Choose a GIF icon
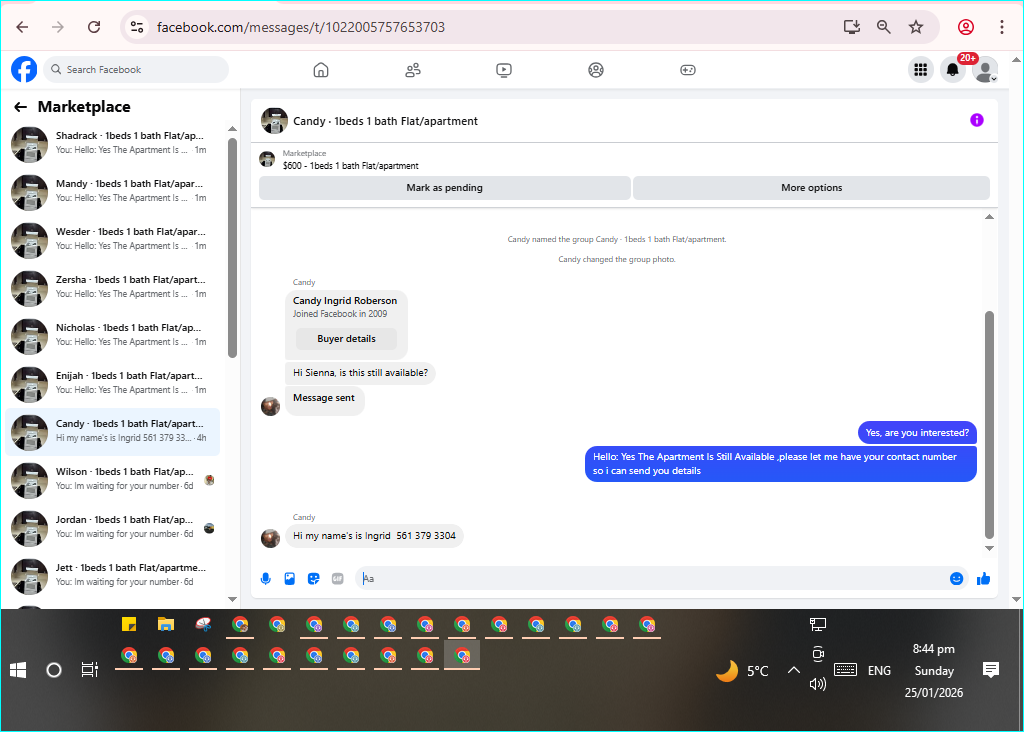The width and height of the screenshot is (1024, 732). click(x=338, y=579)
